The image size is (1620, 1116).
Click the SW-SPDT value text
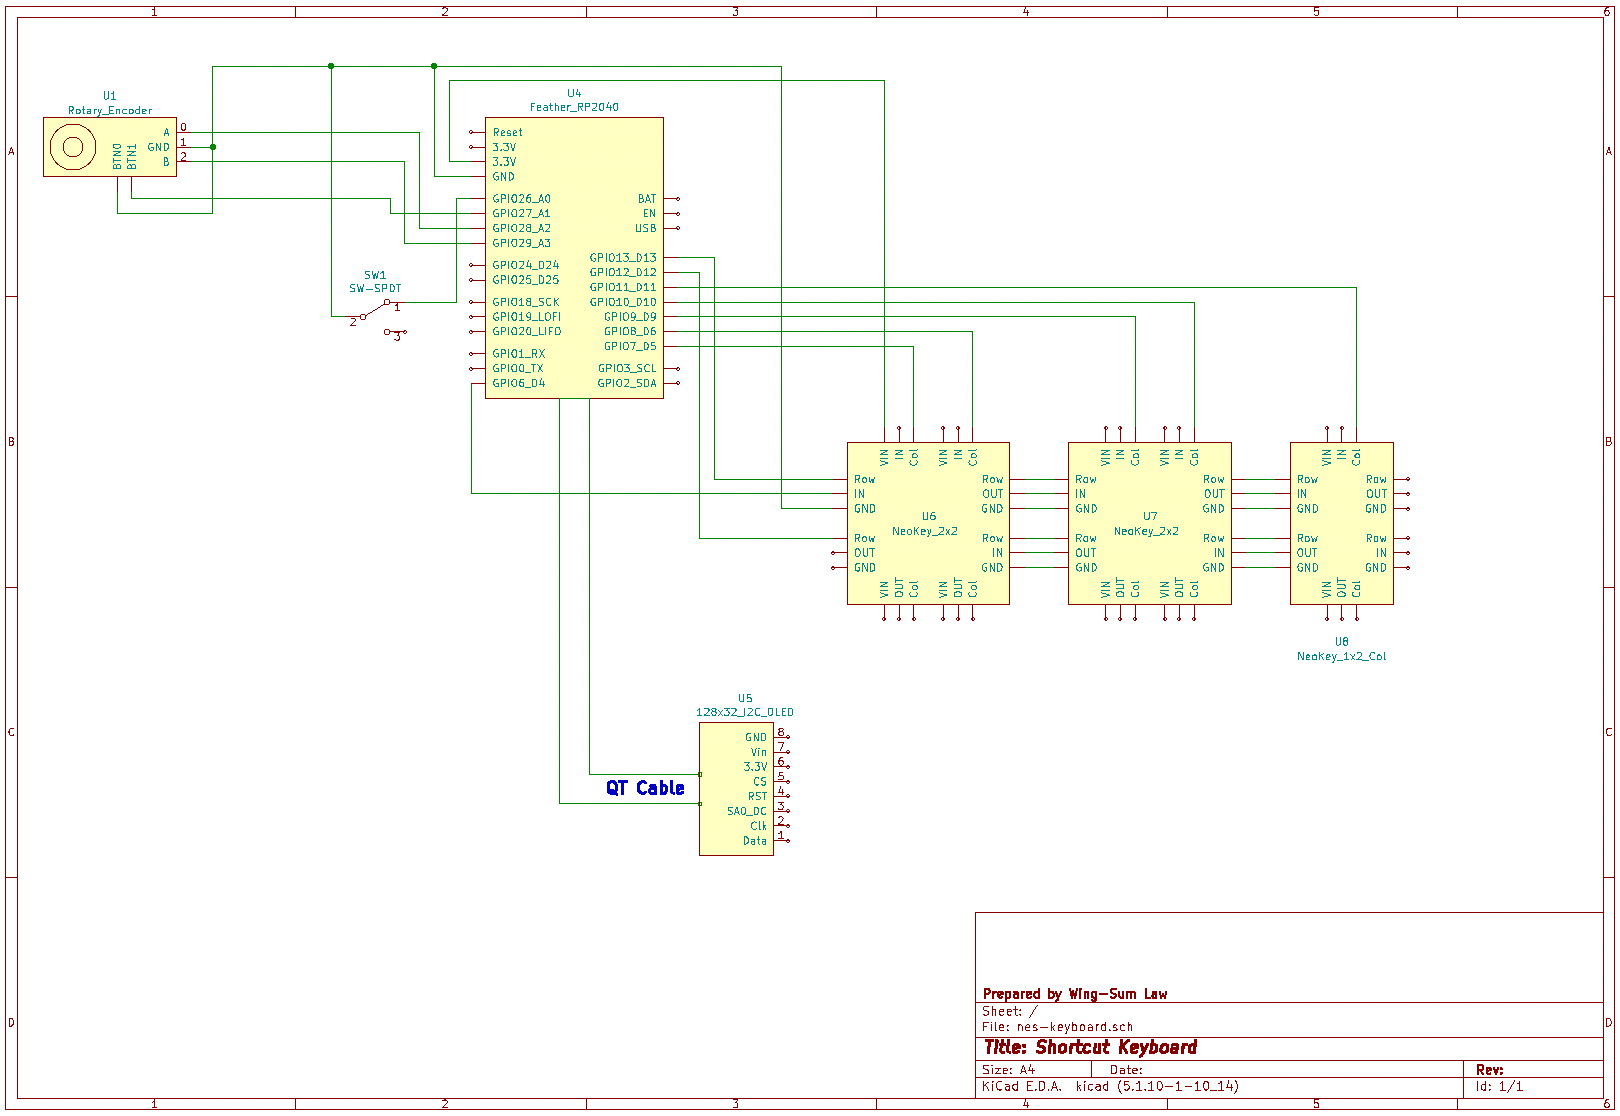coord(375,288)
